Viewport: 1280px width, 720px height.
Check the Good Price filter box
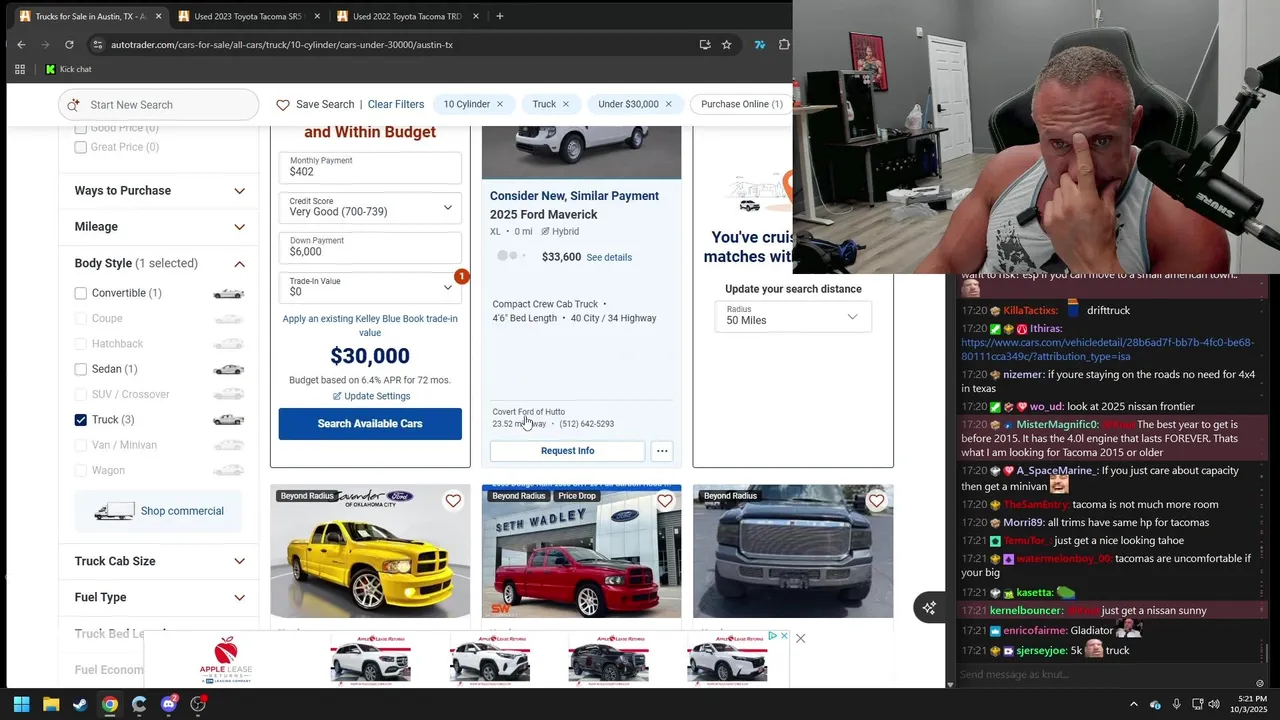pos(81,128)
